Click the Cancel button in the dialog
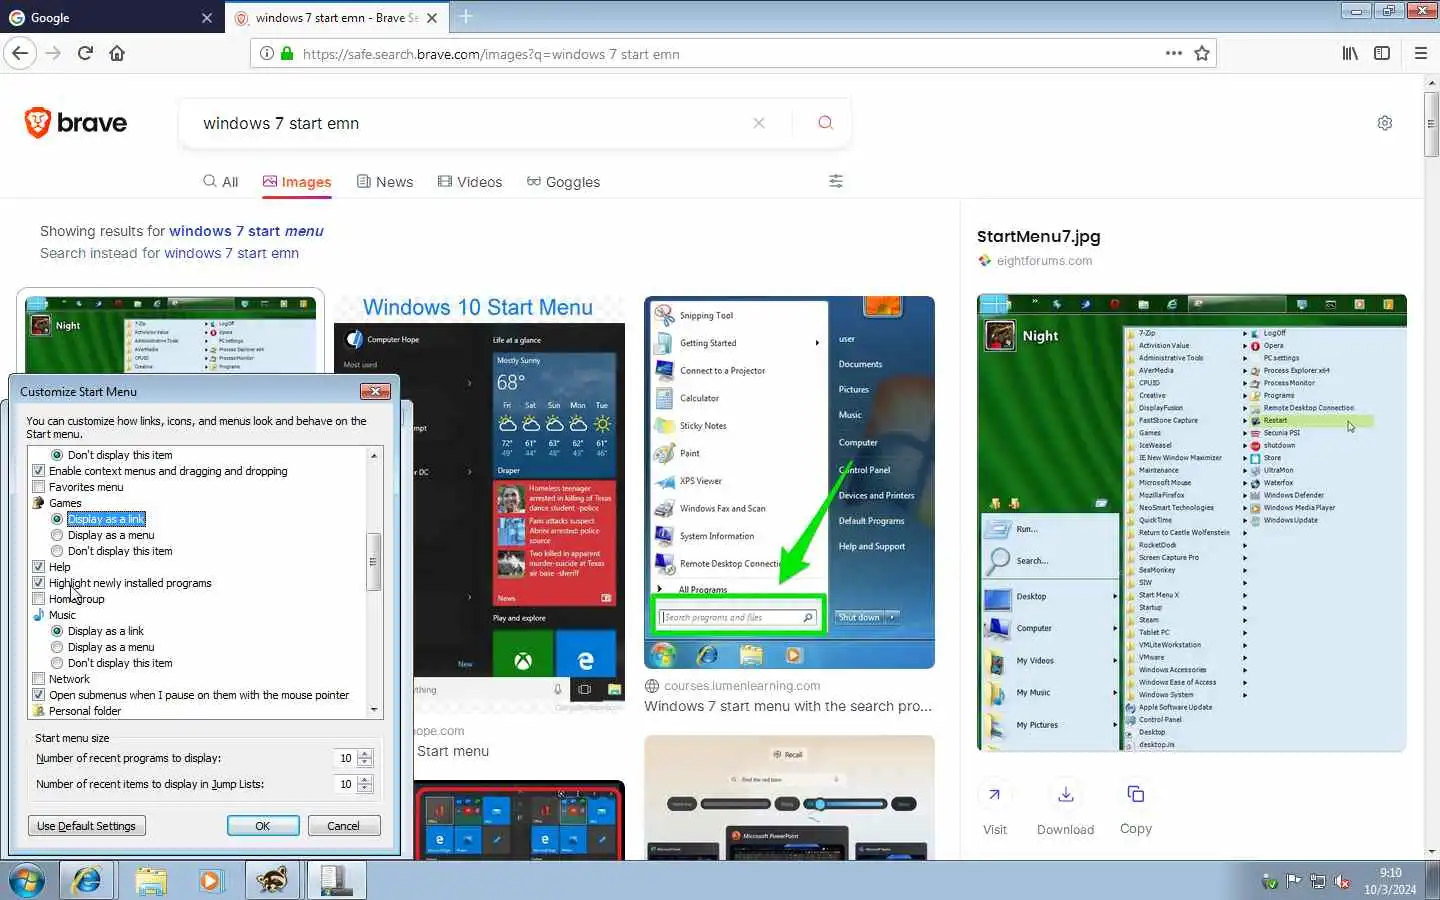1440x900 pixels. 343,826
